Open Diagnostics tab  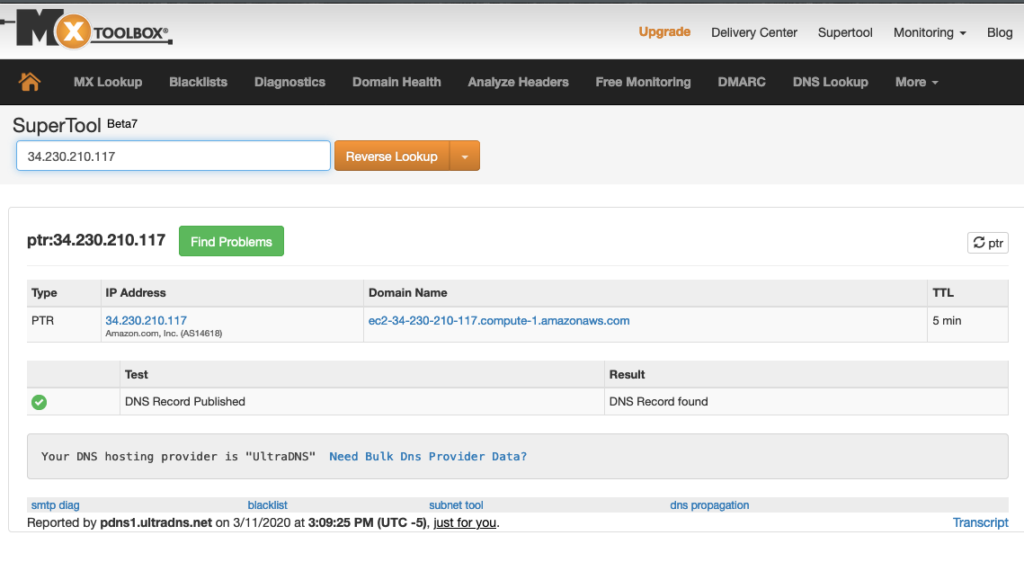pos(290,82)
